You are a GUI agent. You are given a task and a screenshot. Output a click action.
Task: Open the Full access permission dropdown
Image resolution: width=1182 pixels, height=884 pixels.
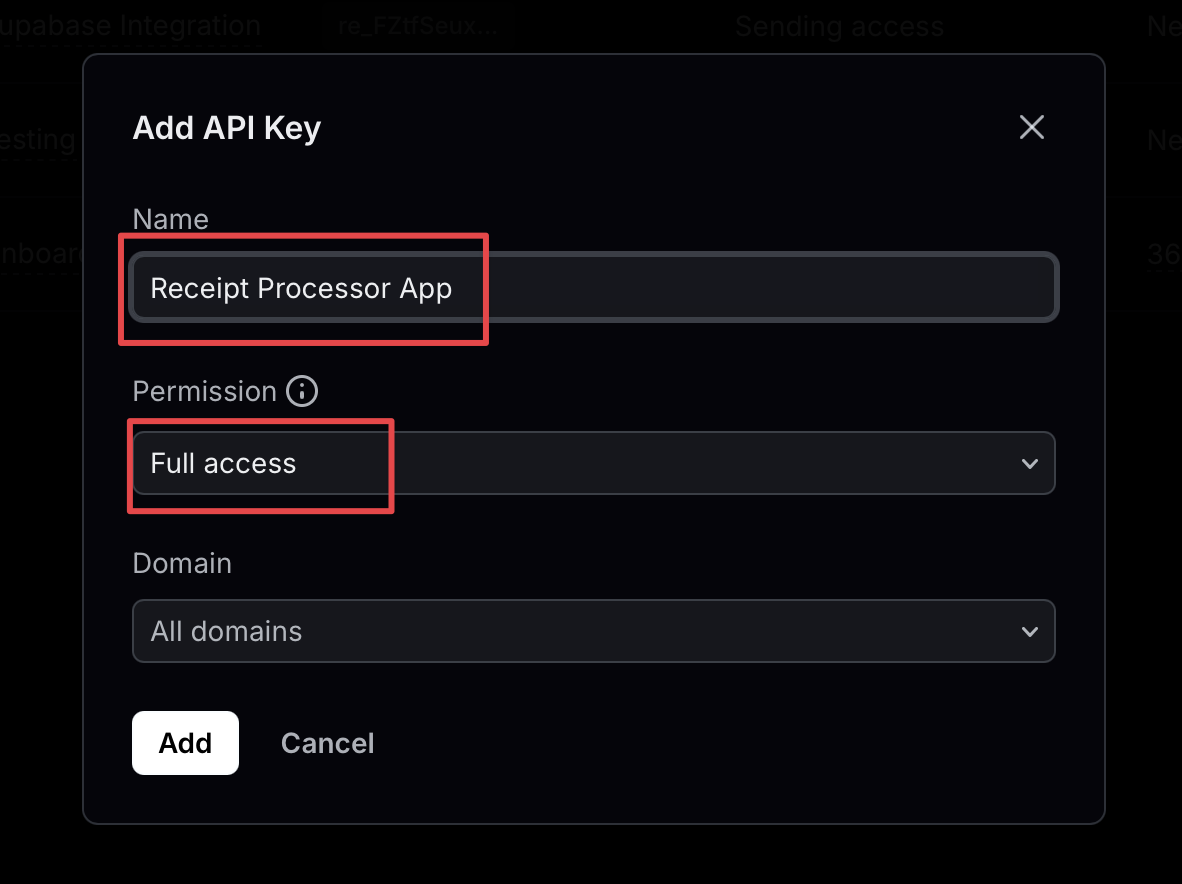tap(594, 463)
